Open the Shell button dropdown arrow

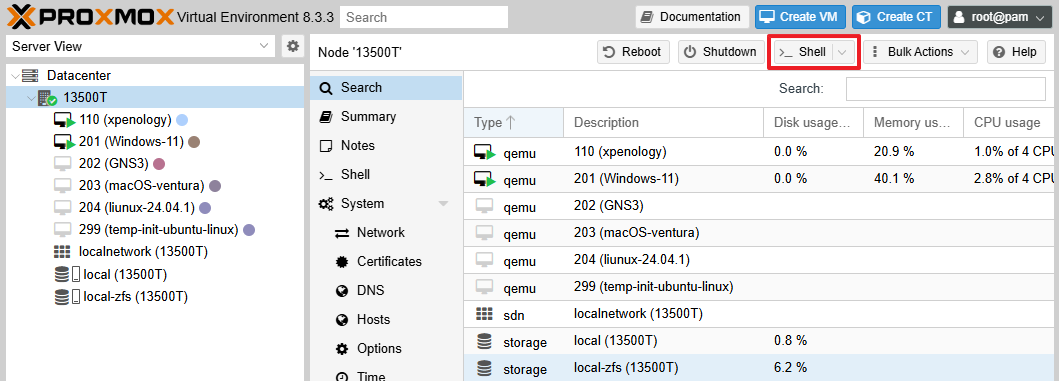842,52
